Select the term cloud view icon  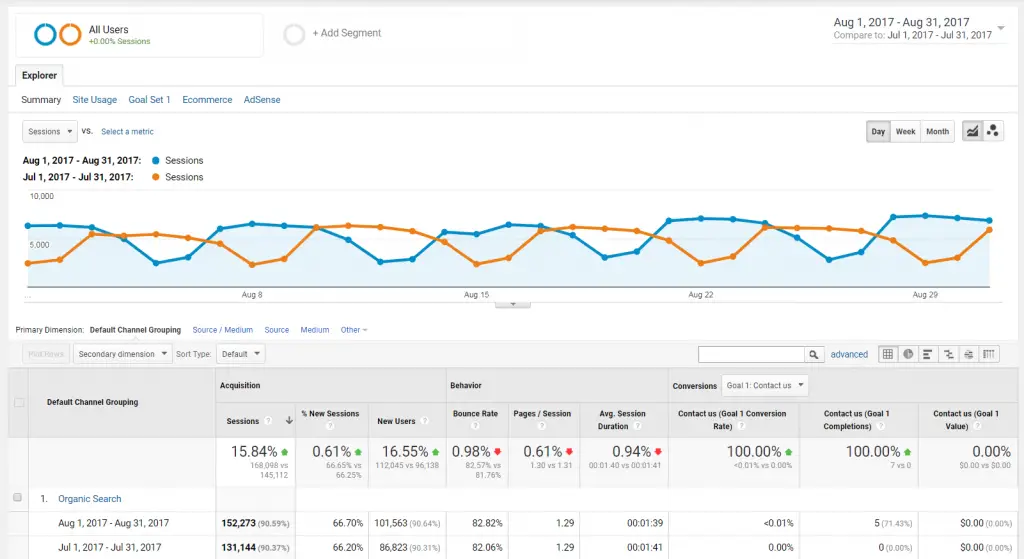point(968,354)
